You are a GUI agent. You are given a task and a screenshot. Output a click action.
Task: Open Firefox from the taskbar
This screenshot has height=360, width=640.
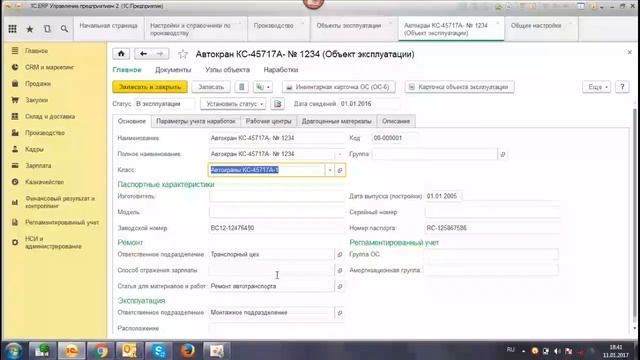pos(188,351)
